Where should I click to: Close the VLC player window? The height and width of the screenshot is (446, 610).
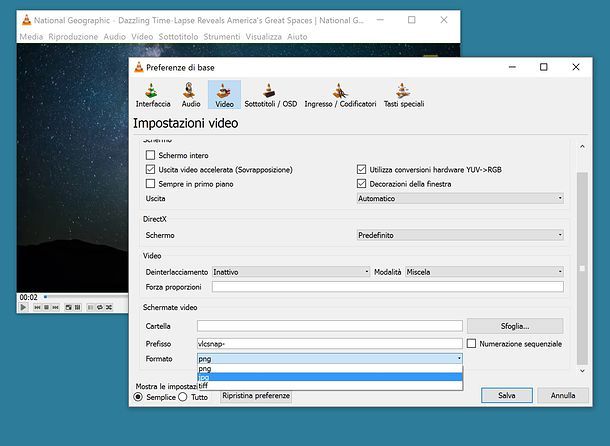click(443, 20)
